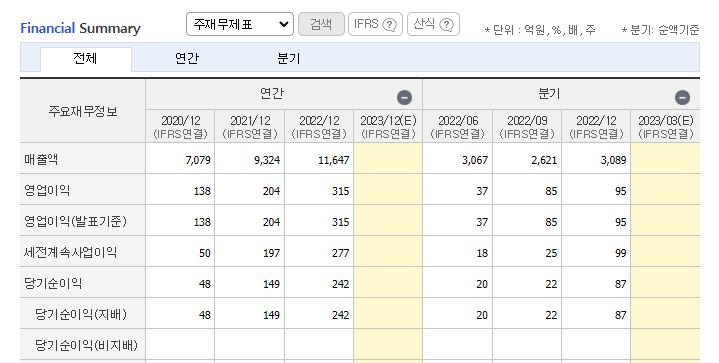Click 세전계속사업이익 value 50

(205, 253)
